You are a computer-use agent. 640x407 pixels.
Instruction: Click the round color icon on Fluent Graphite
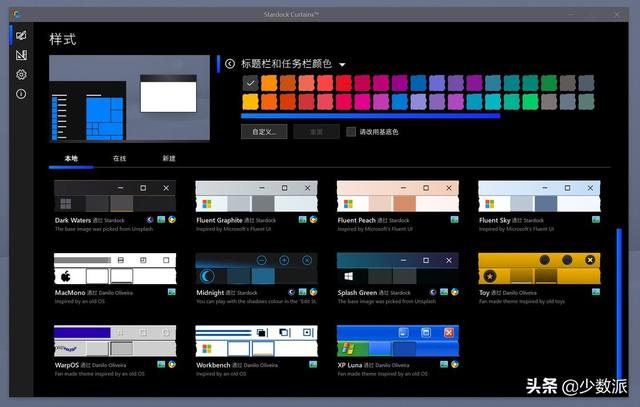[x=313, y=220]
